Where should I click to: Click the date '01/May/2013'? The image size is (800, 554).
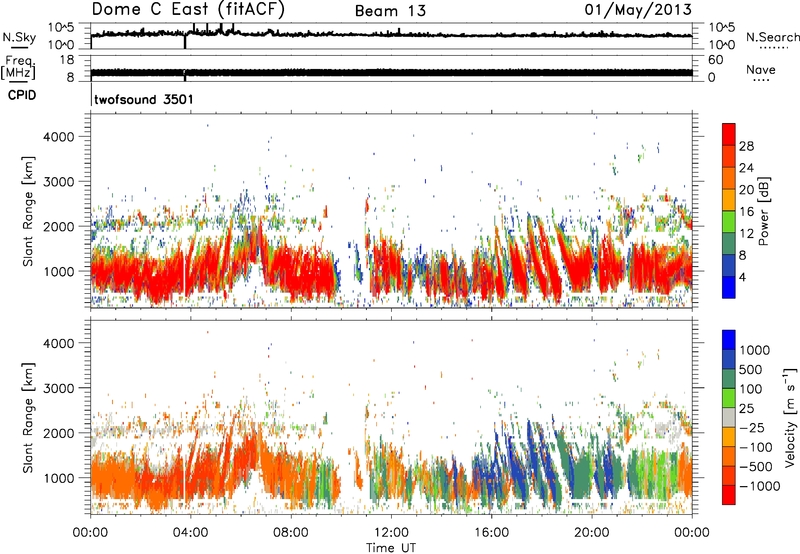tap(638, 10)
